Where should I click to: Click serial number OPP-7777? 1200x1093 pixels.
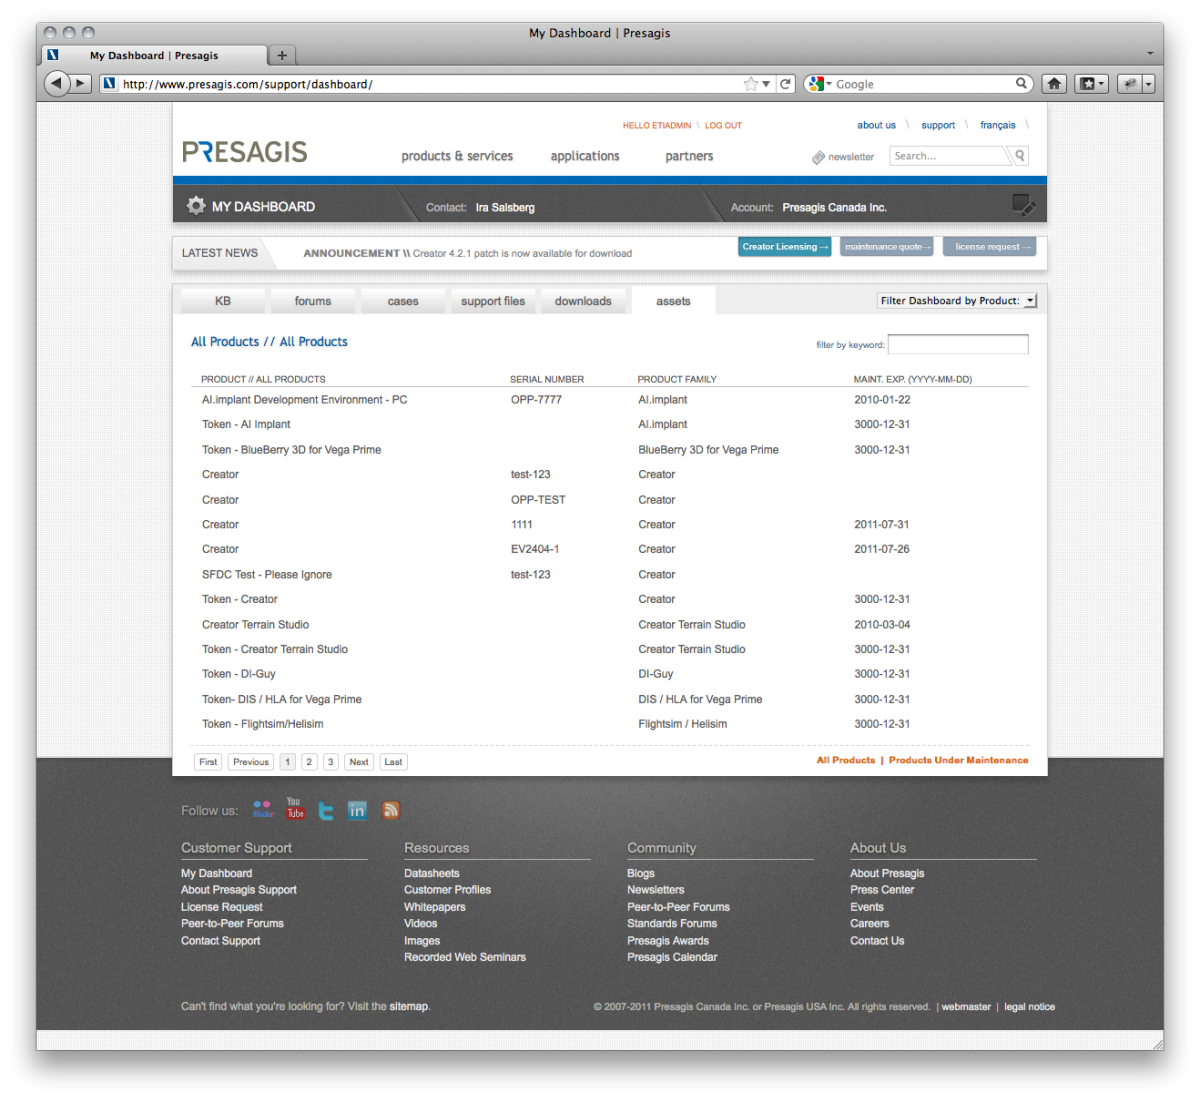point(536,400)
